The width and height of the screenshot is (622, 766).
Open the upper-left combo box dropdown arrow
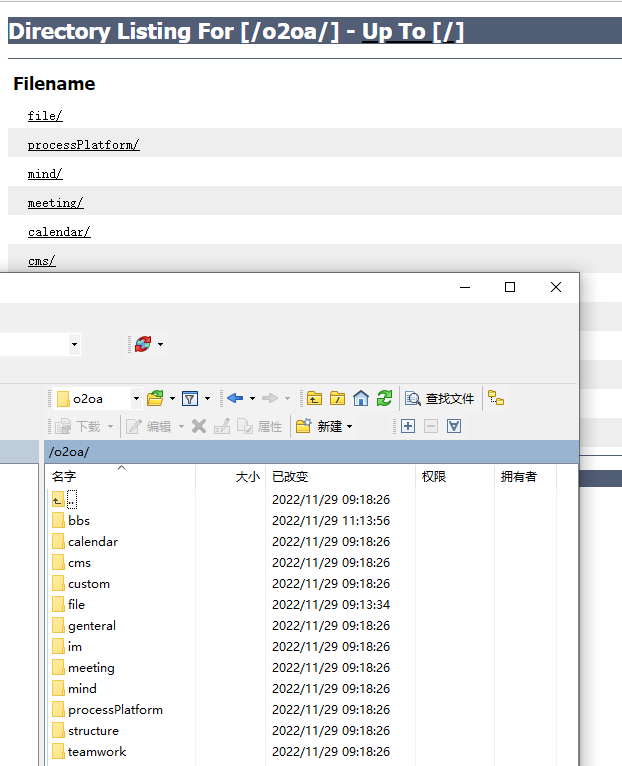[74, 344]
